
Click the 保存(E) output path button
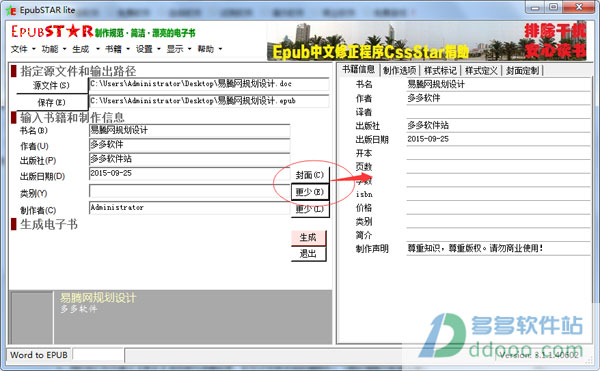point(52,103)
